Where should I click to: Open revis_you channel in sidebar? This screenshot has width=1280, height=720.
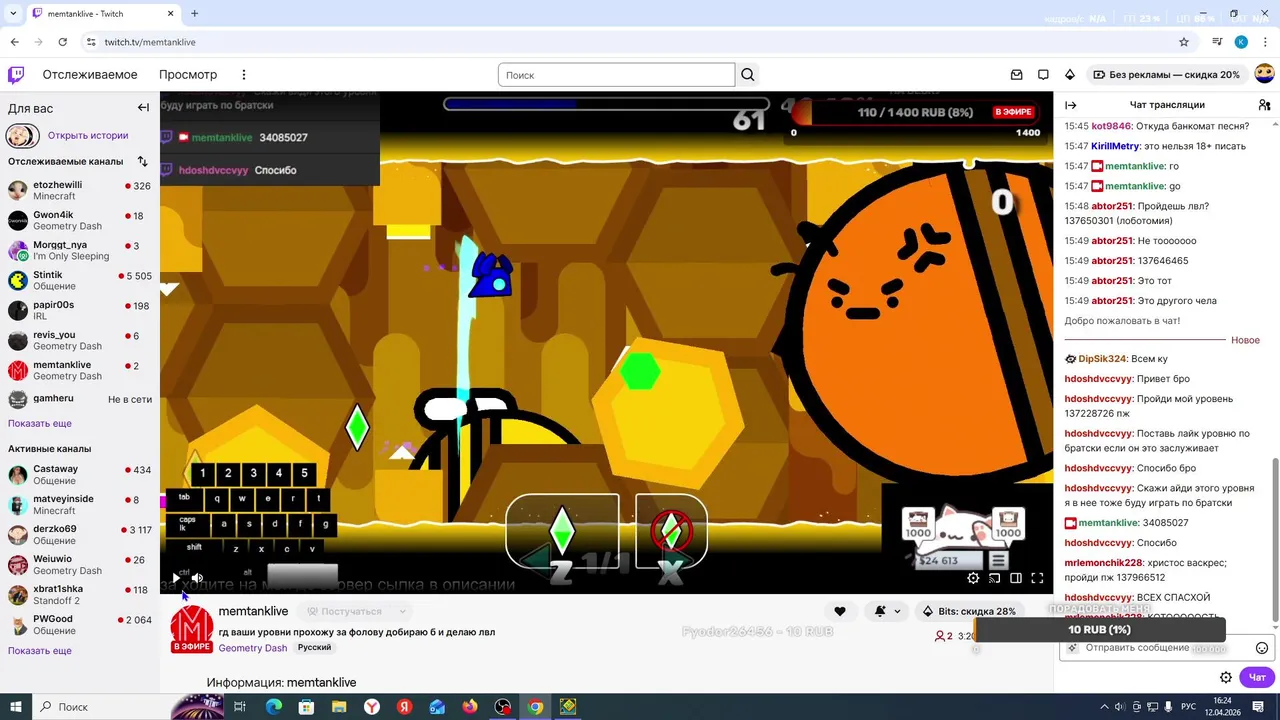pyautogui.click(x=80, y=340)
